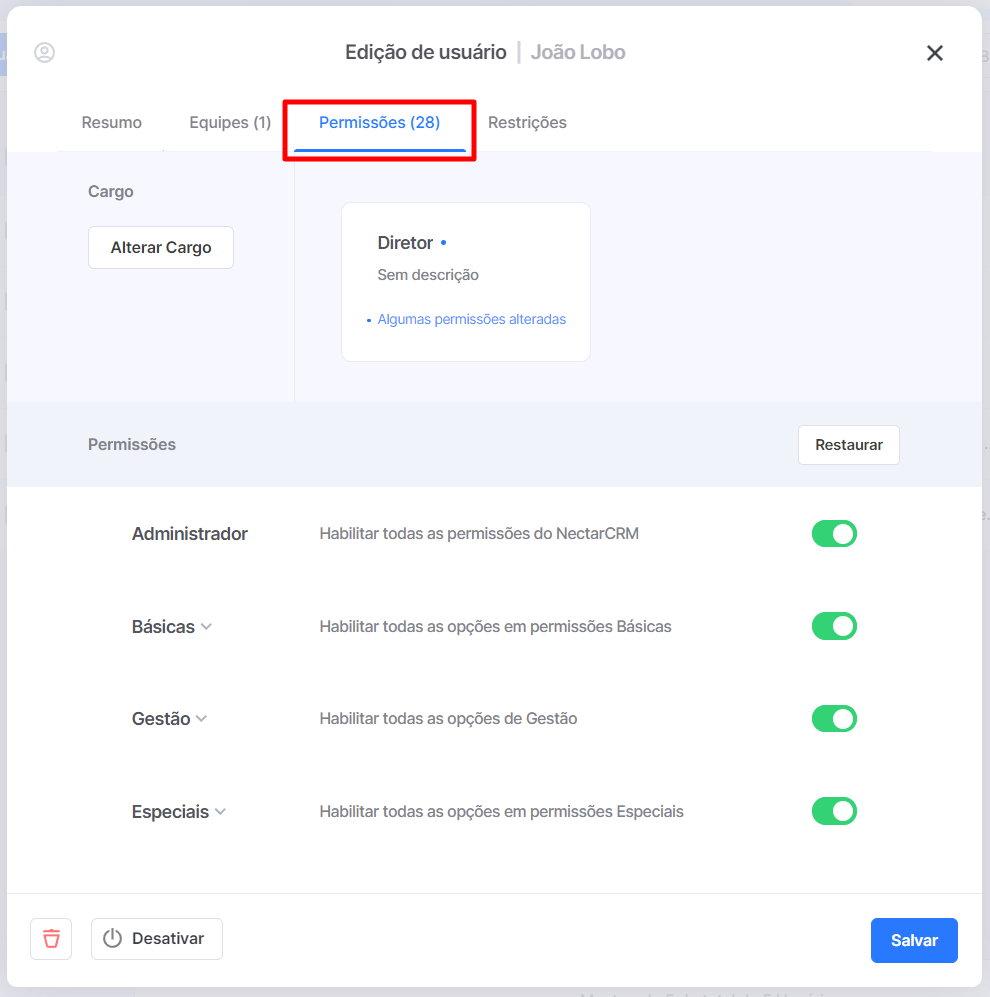Click the user avatar icon in header

(45, 52)
